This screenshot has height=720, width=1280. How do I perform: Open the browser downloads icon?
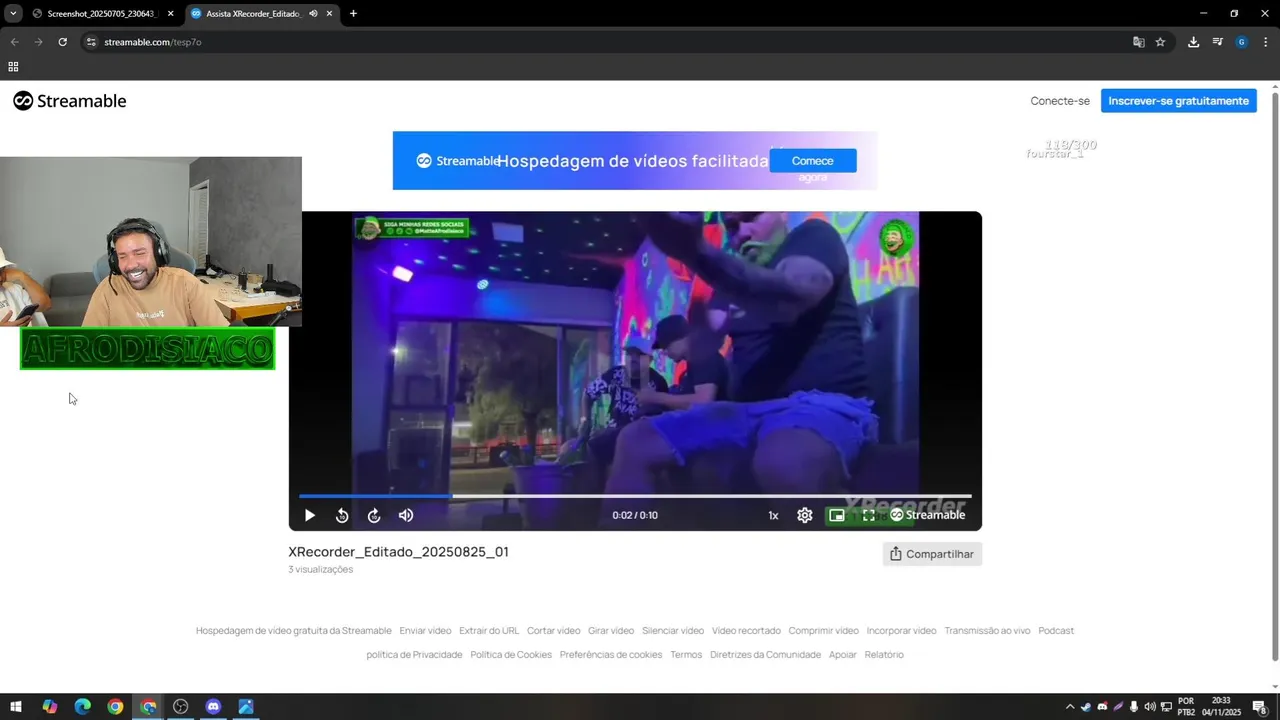[x=1193, y=42]
